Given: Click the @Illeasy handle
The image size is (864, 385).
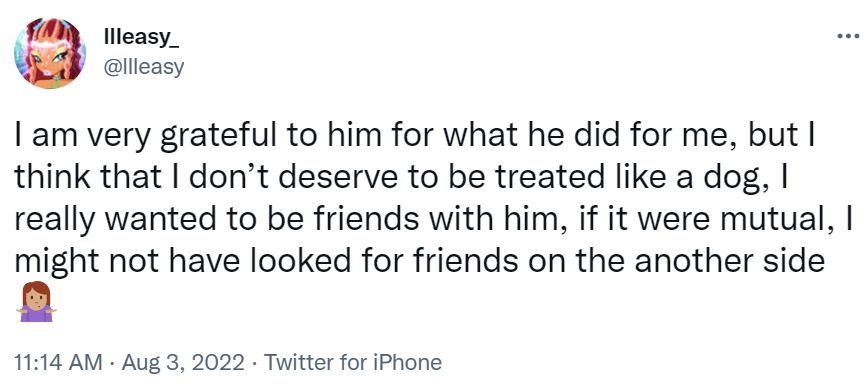Looking at the screenshot, I should [143, 67].
